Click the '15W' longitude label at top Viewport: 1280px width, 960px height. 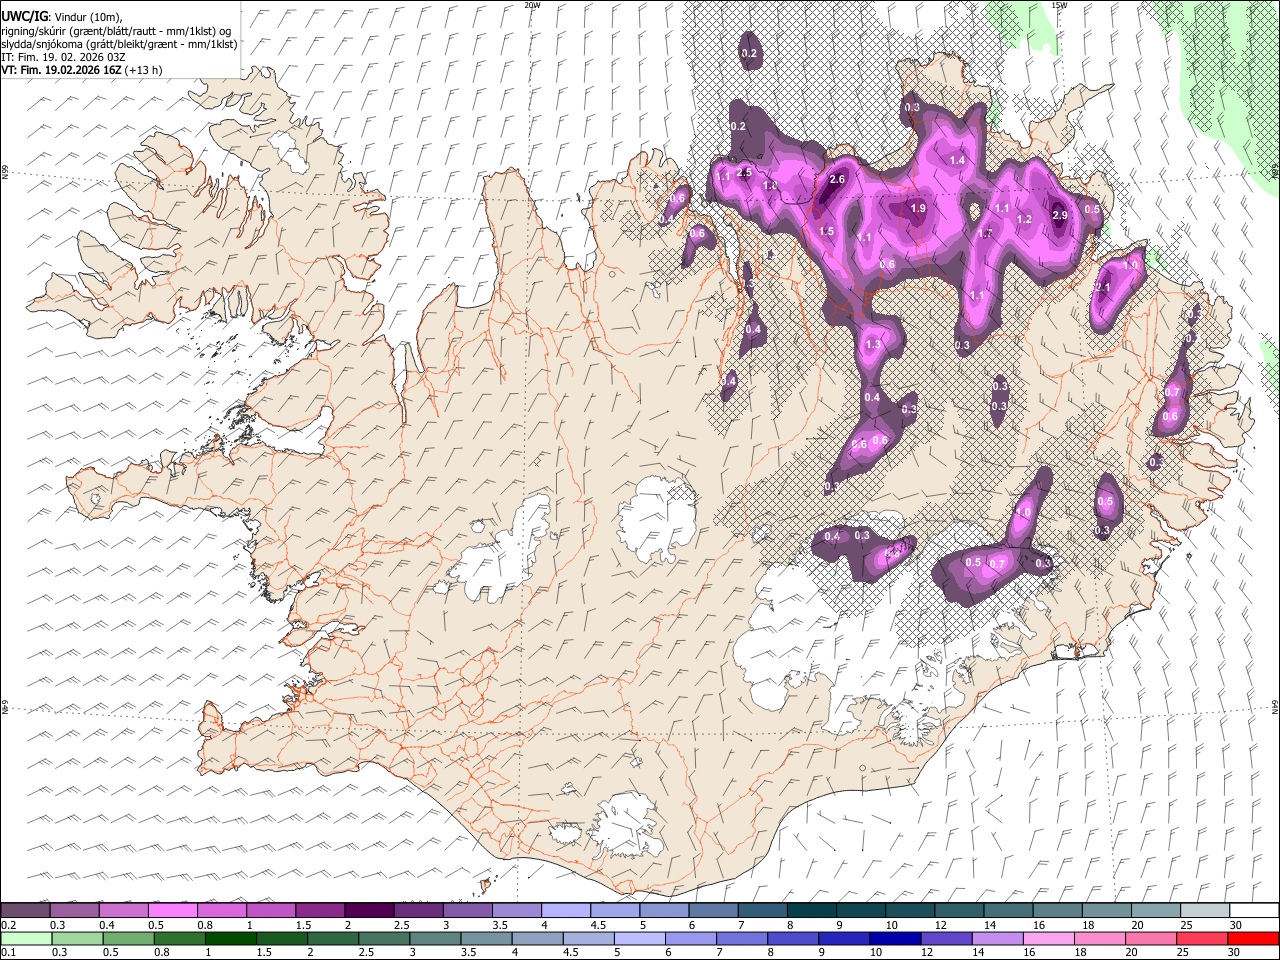1059,5
